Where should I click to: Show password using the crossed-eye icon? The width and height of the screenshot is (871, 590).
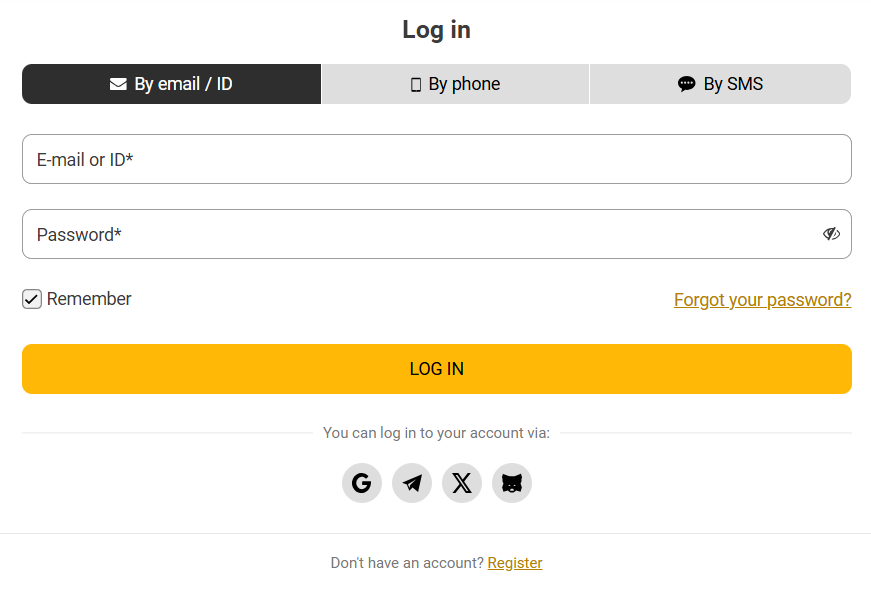tap(831, 234)
